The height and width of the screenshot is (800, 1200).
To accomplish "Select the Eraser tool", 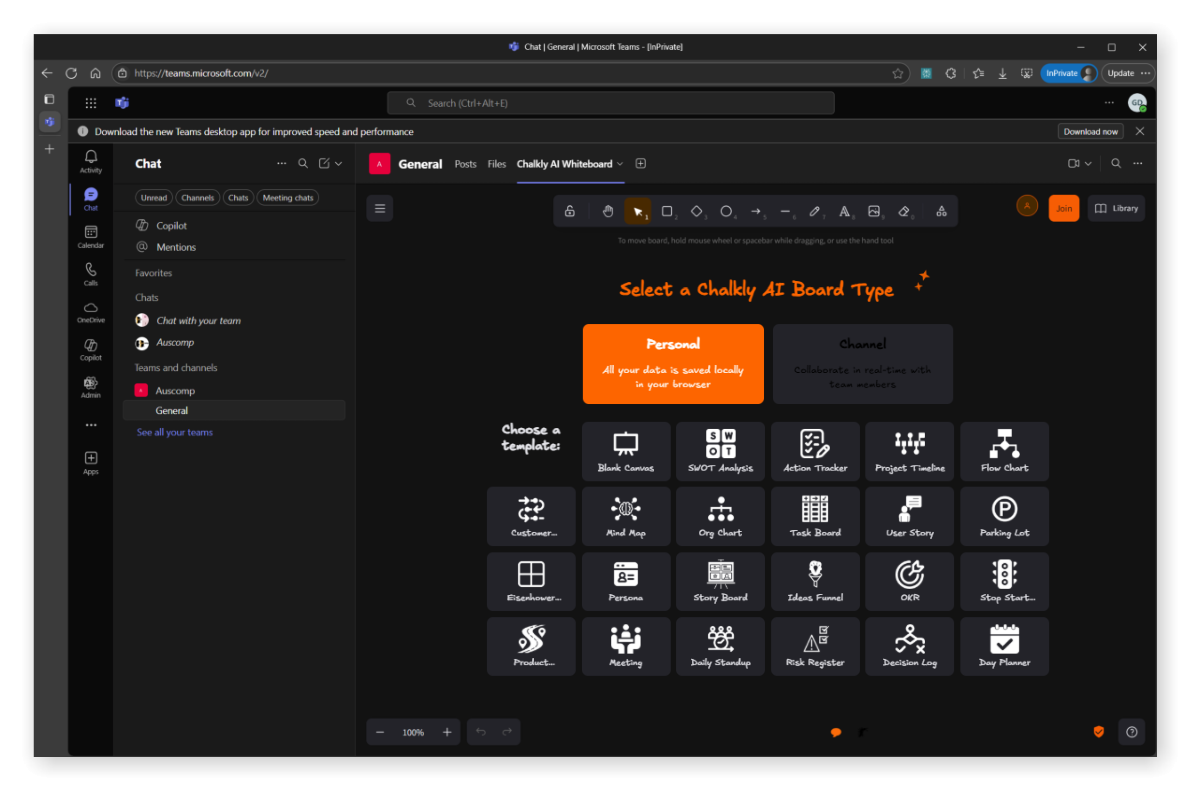I will tap(904, 211).
